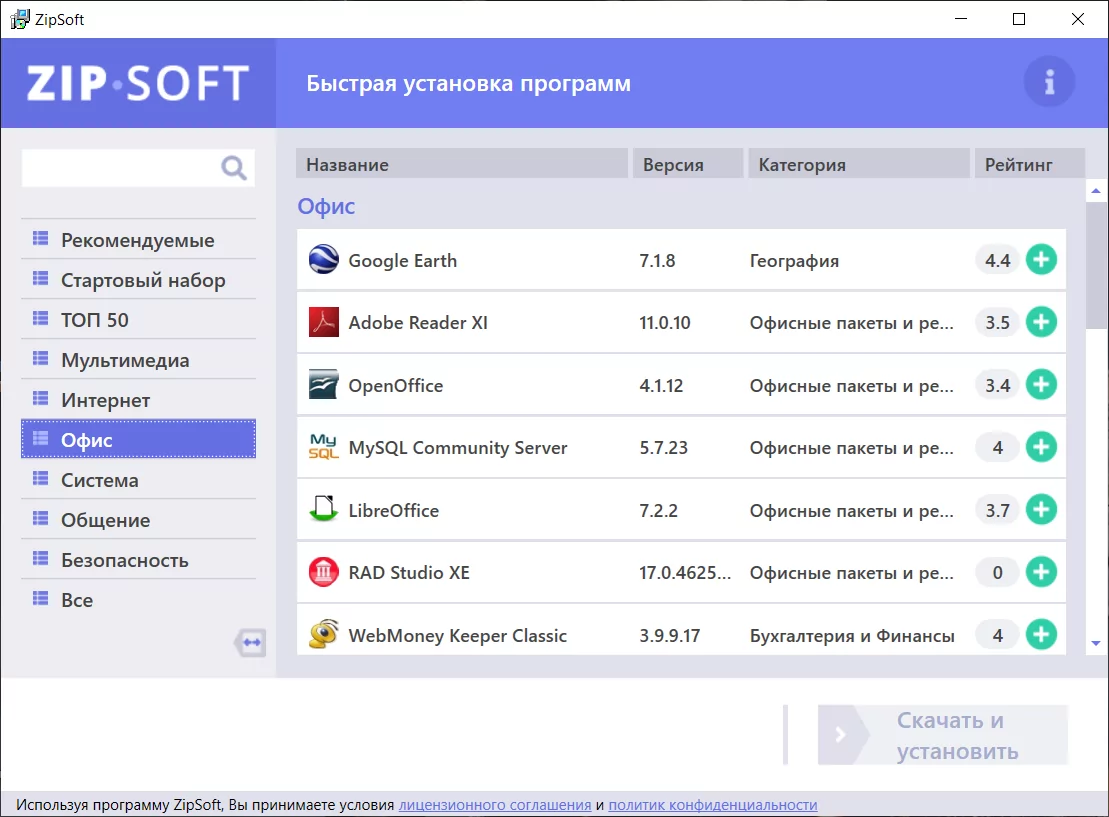Select the highlighted Офис category

pos(139,439)
